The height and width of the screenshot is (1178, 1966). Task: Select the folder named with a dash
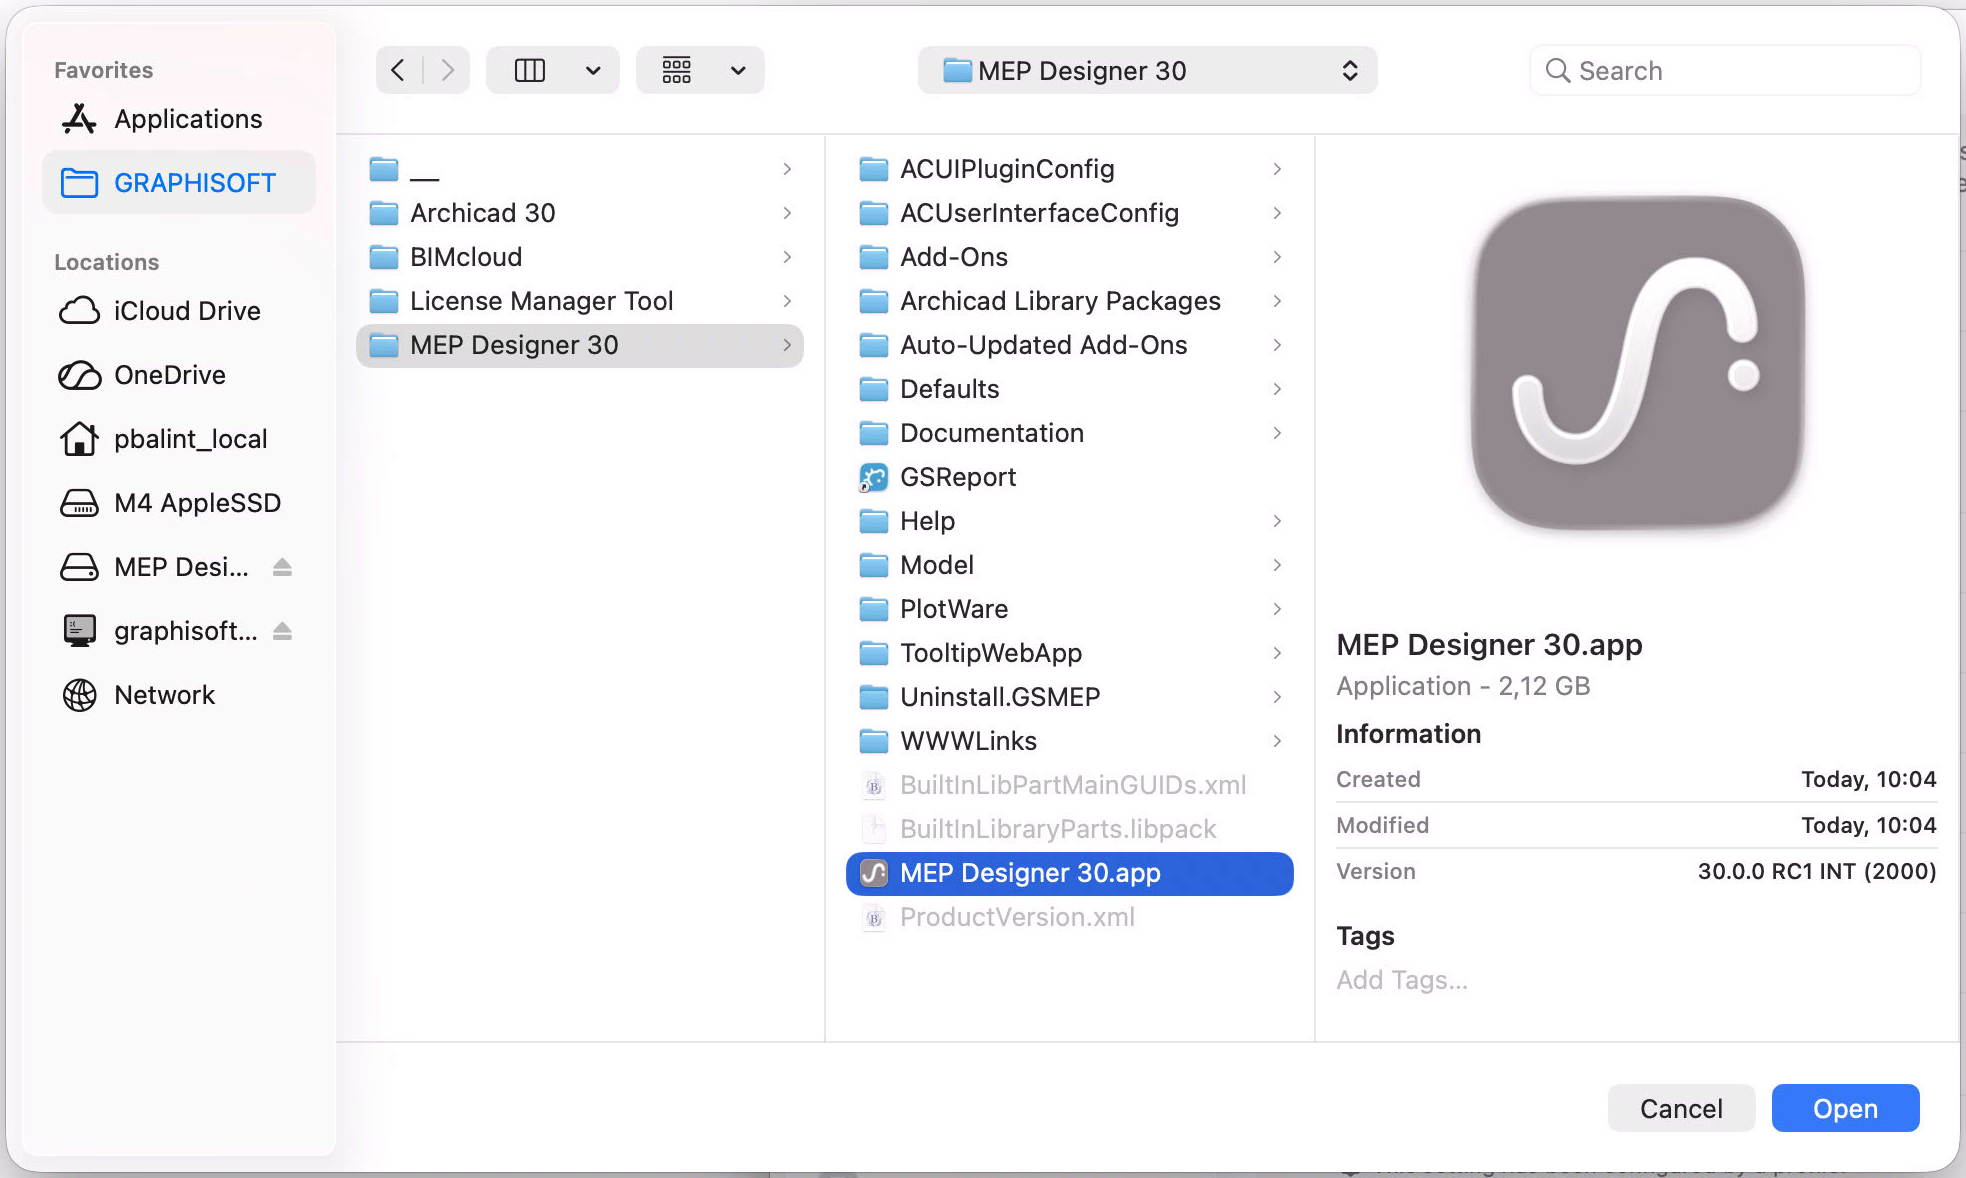580,169
